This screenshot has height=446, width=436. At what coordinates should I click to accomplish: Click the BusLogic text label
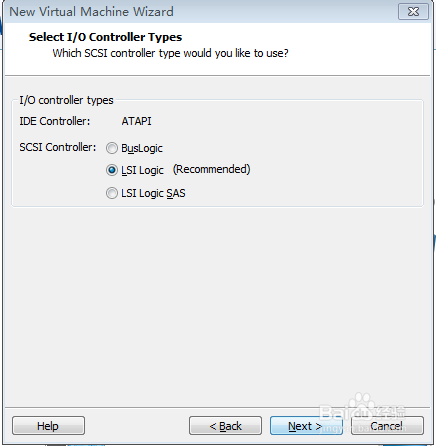142,148
